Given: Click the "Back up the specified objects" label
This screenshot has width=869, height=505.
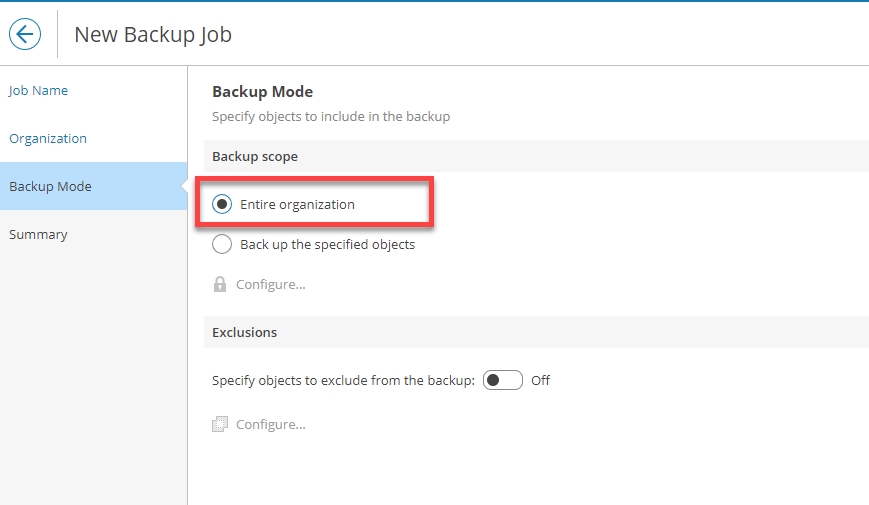Looking at the screenshot, I should (x=327, y=244).
